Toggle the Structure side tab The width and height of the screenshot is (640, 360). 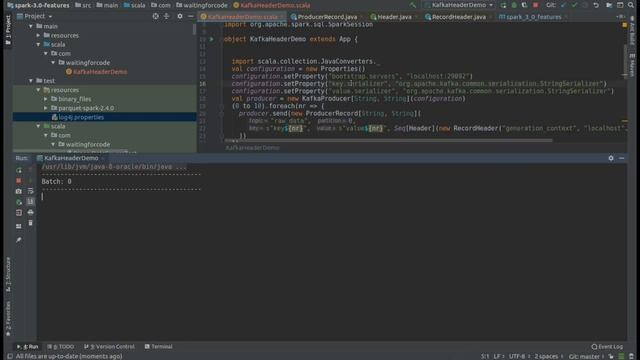click(x=8, y=274)
